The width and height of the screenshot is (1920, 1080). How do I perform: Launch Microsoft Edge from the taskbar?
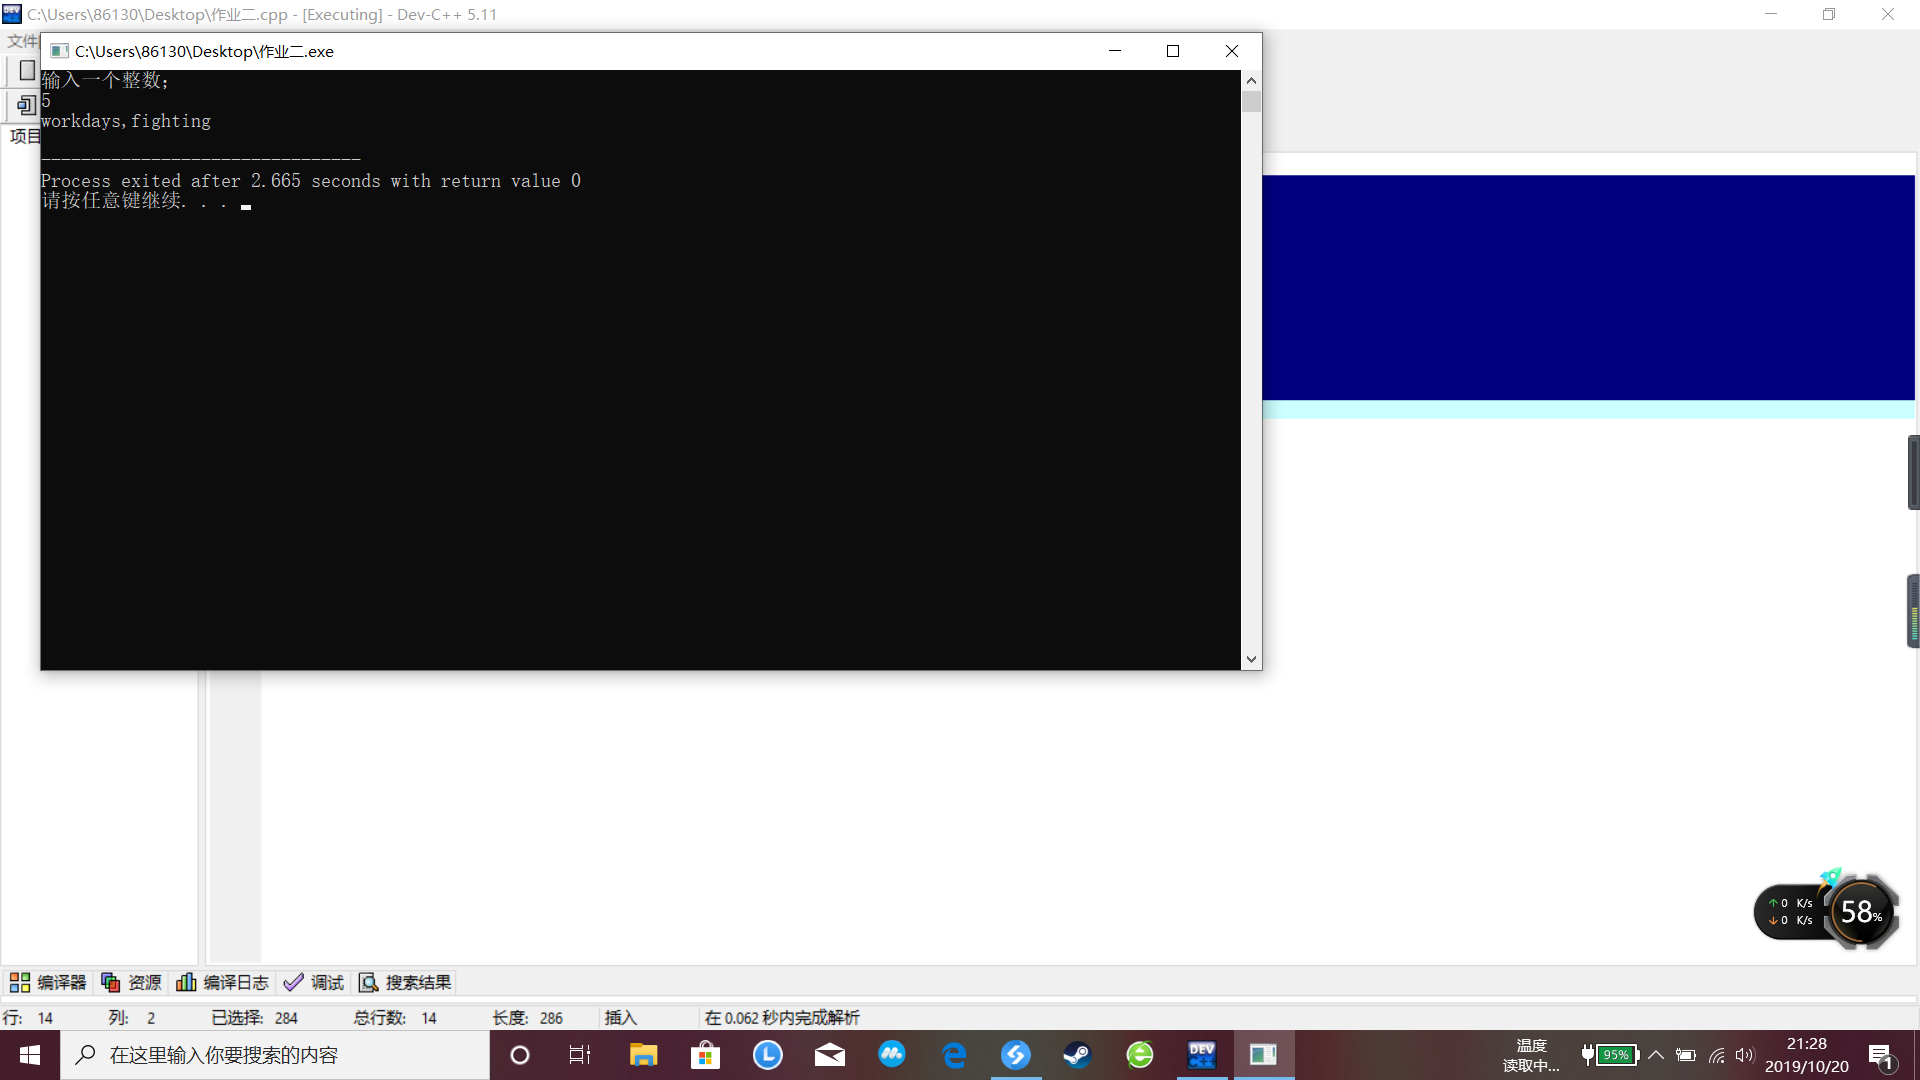click(954, 1055)
